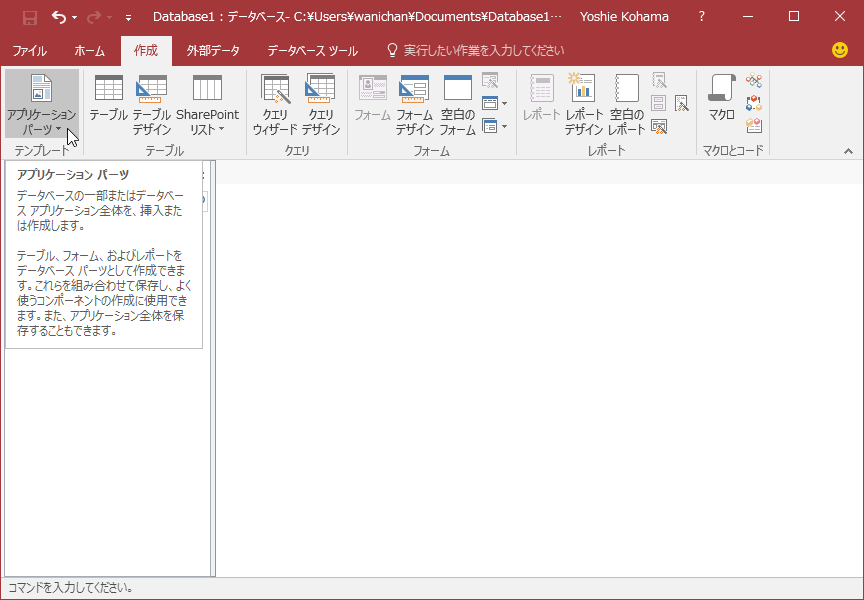The image size is (864, 600).
Task: Switch to the ホーム (Home) tab
Action: click(x=89, y=51)
